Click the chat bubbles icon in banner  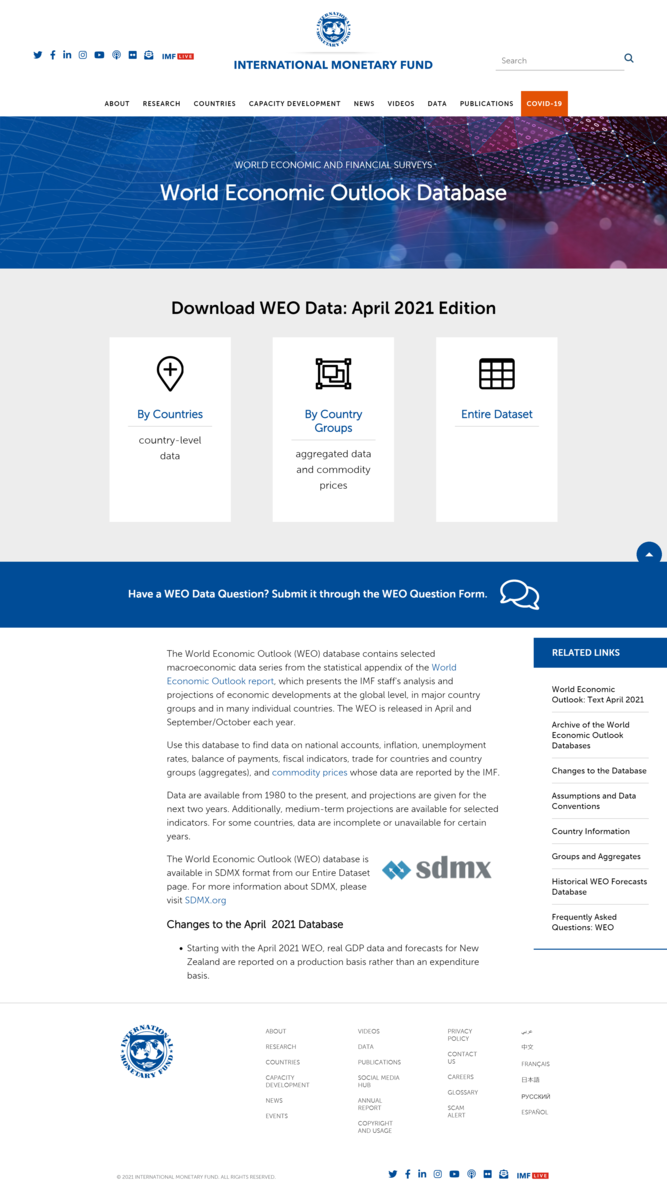(x=520, y=594)
